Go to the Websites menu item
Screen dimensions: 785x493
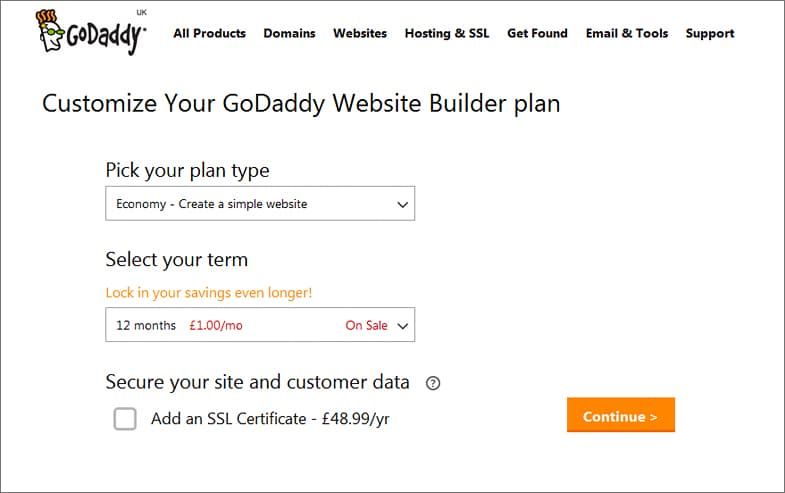pos(360,34)
